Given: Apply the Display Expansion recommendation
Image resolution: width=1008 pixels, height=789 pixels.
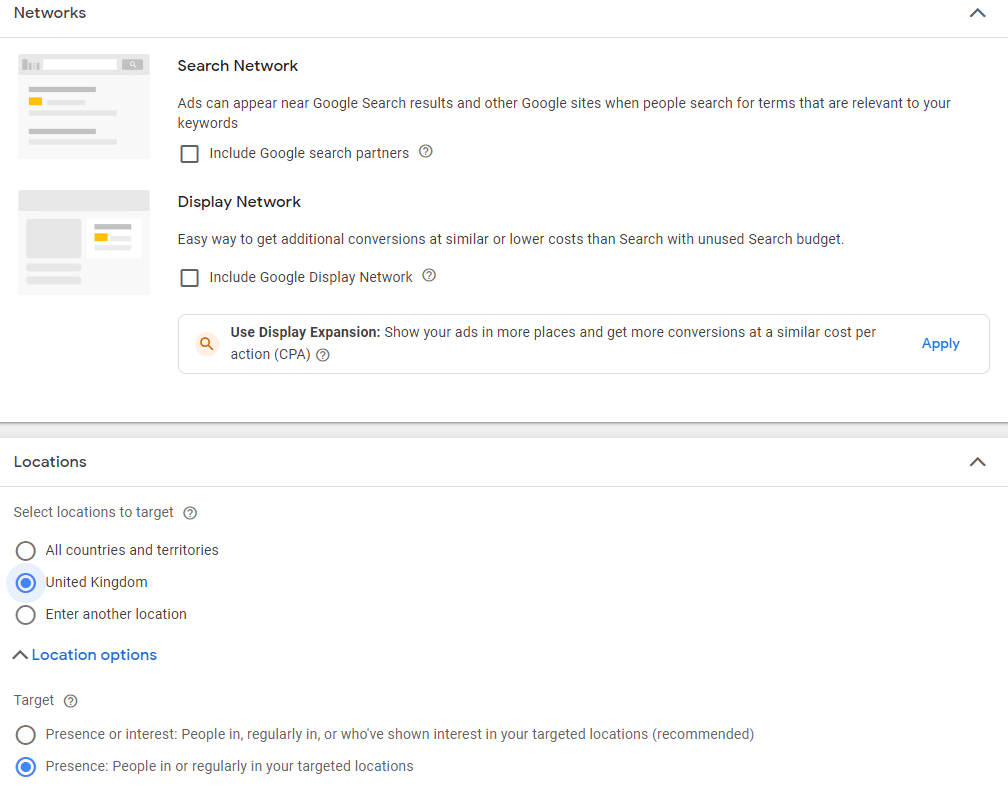Looking at the screenshot, I should (x=940, y=343).
